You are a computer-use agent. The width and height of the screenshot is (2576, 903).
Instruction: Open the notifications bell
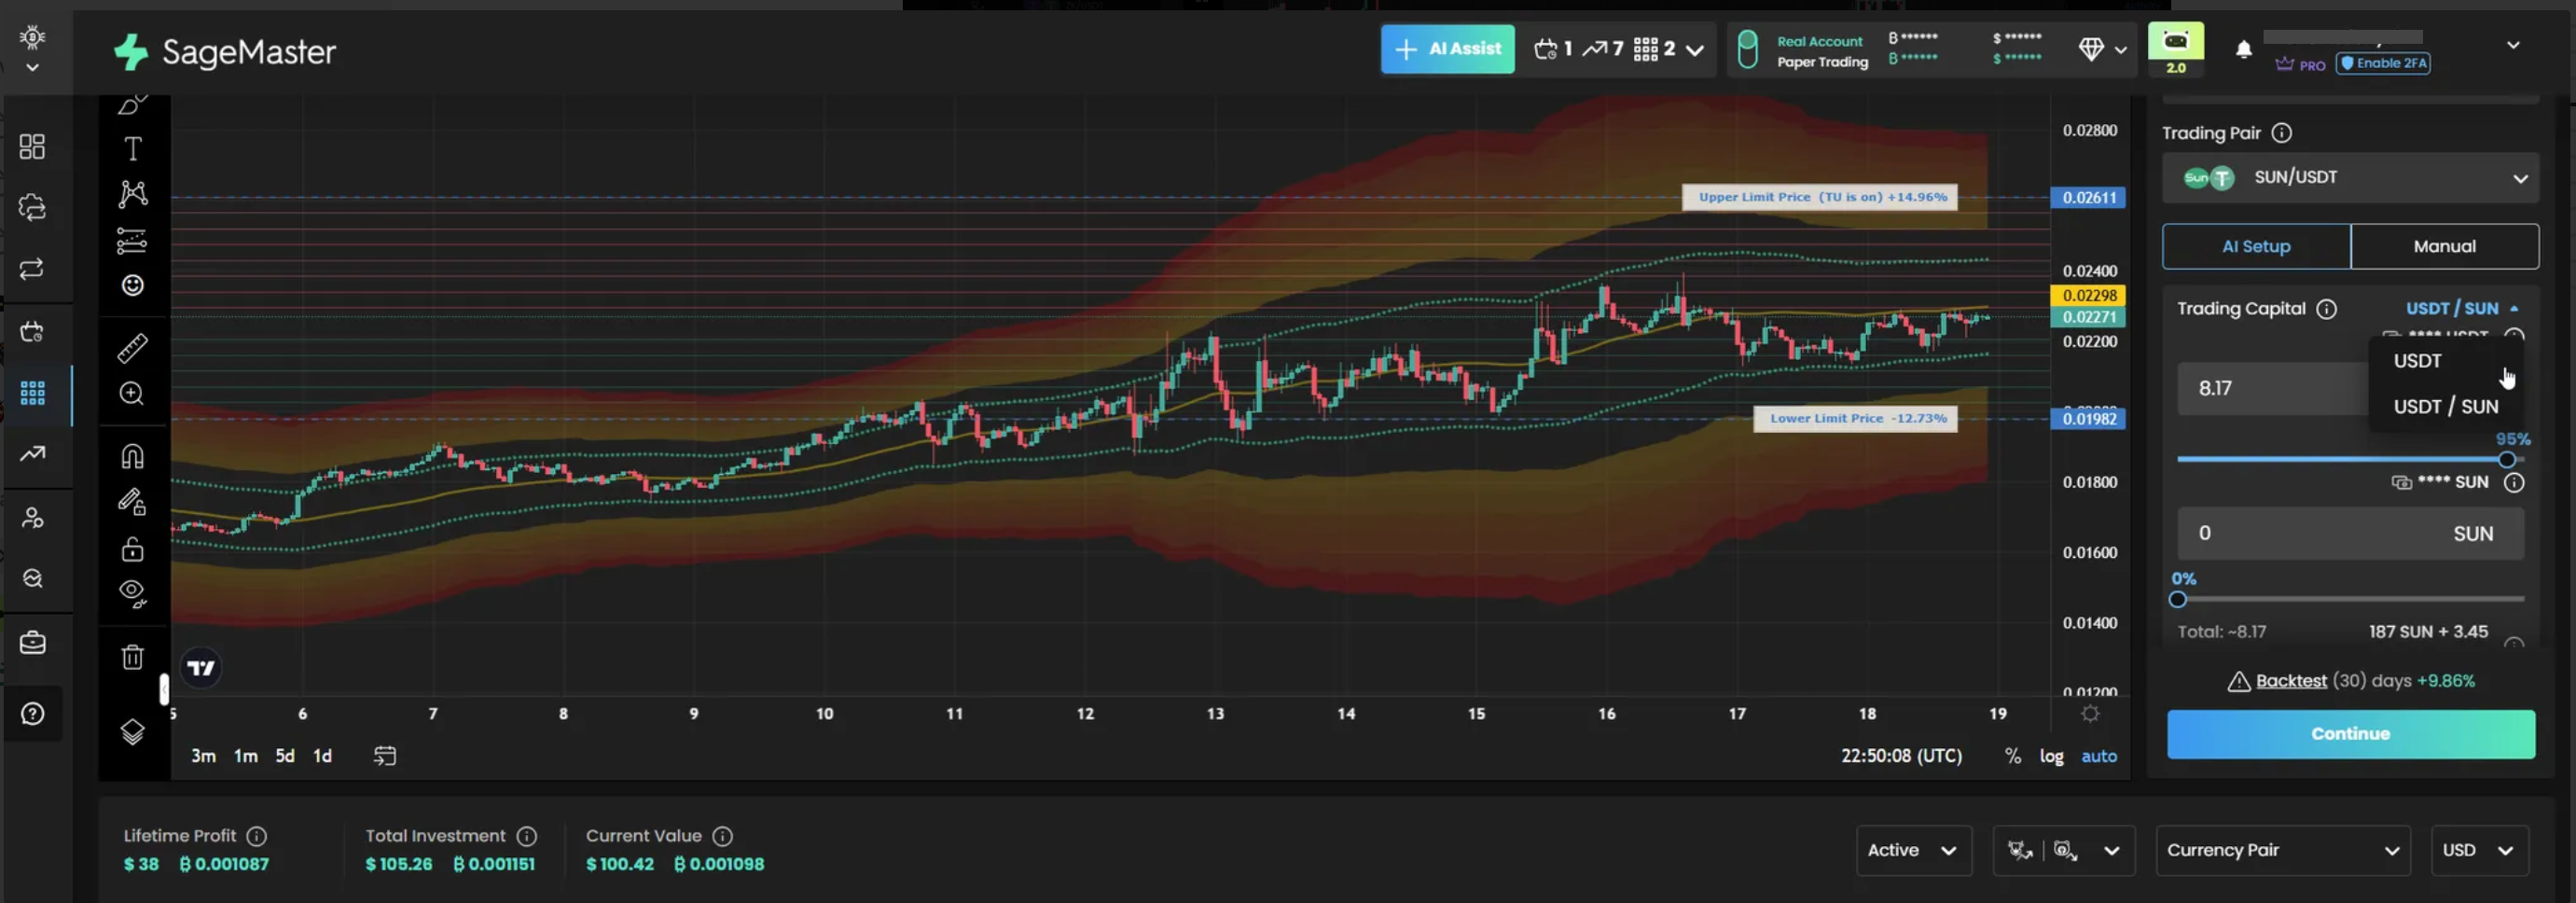pos(2244,50)
